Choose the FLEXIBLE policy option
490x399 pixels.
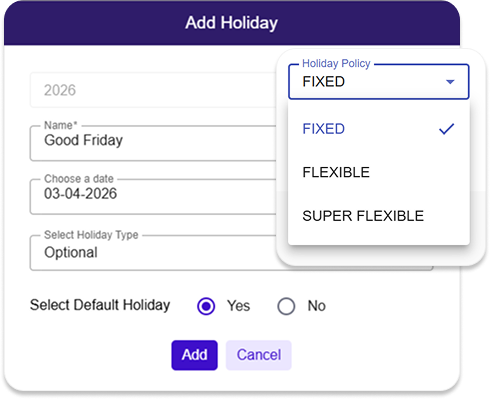(x=379, y=172)
